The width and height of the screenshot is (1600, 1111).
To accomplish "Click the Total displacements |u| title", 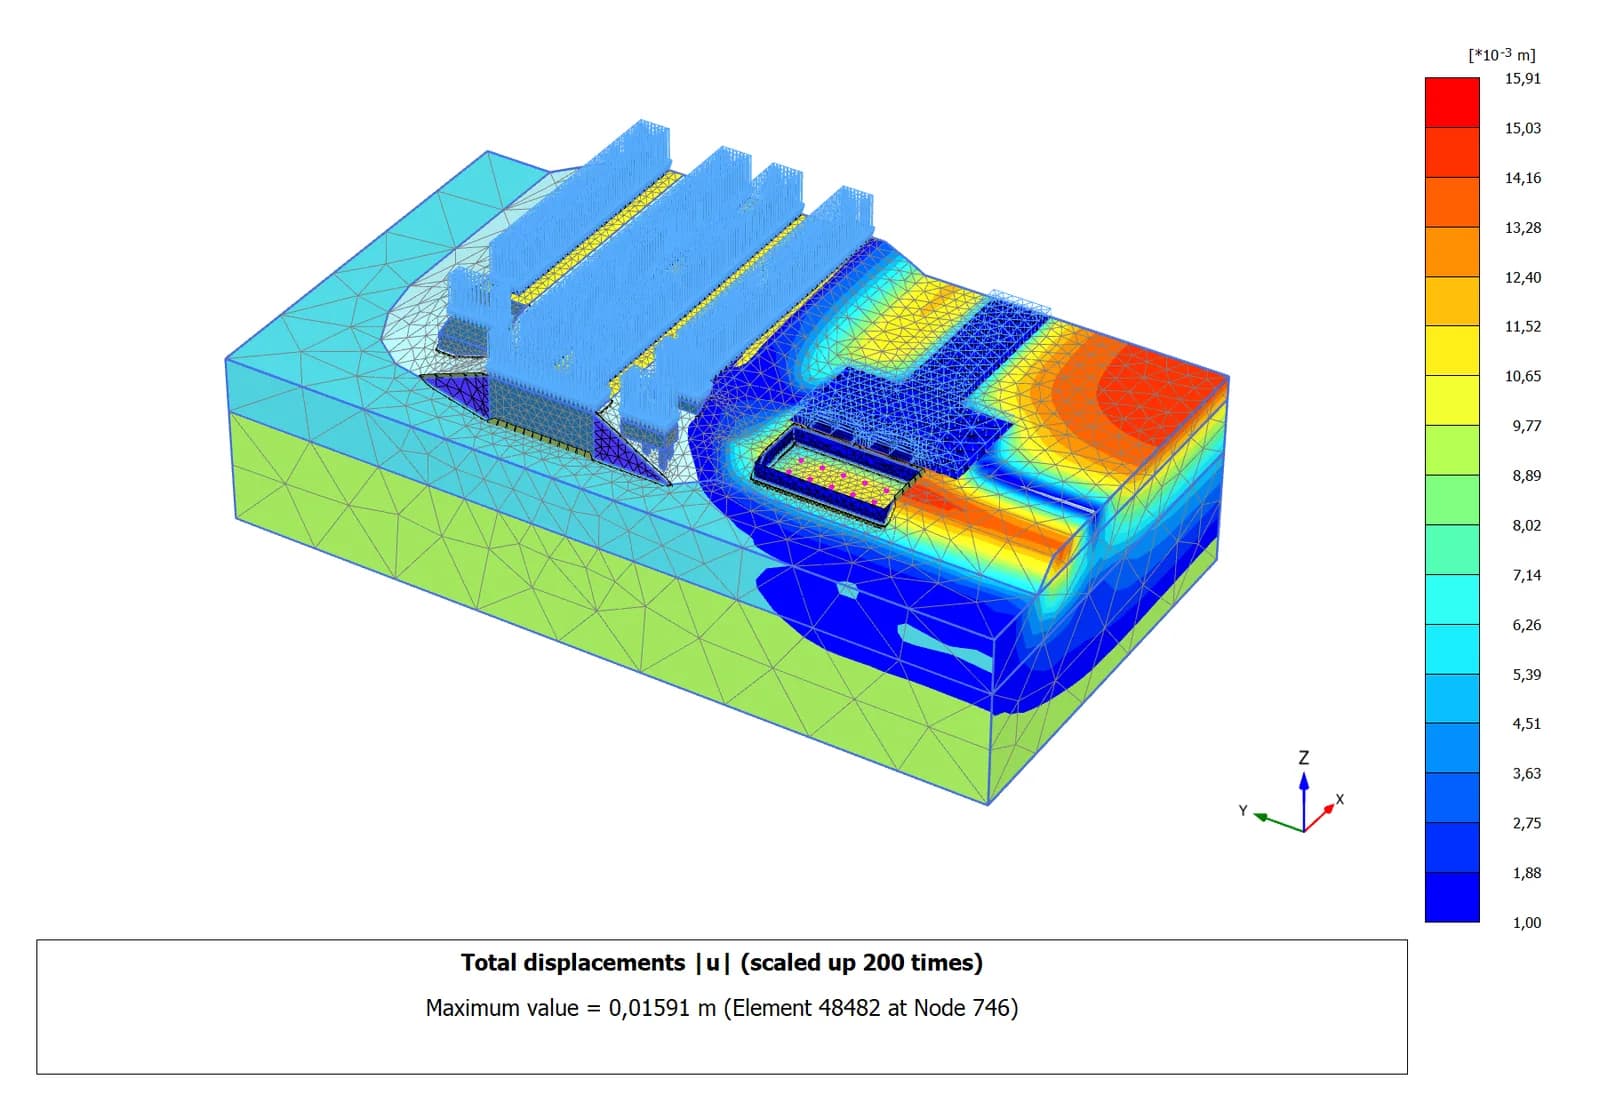I will pyautogui.click(x=721, y=963).
